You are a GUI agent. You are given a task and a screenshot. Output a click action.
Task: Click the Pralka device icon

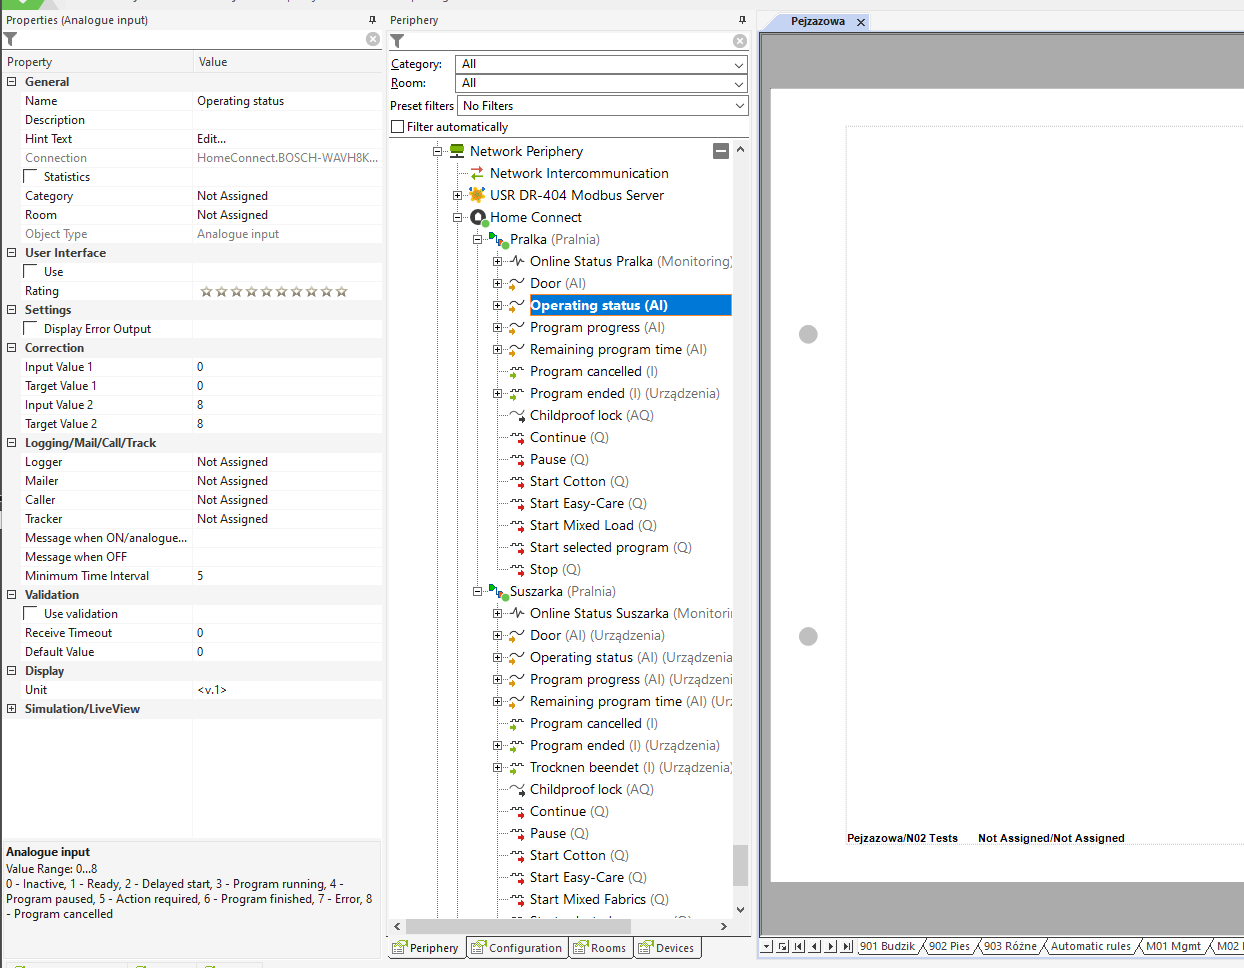498,239
